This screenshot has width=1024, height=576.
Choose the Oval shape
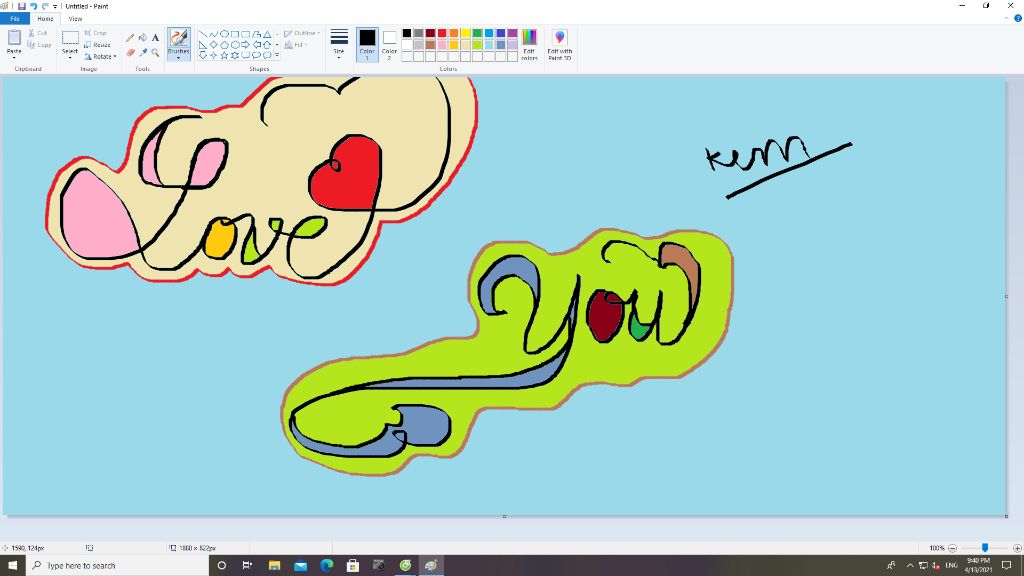224,34
